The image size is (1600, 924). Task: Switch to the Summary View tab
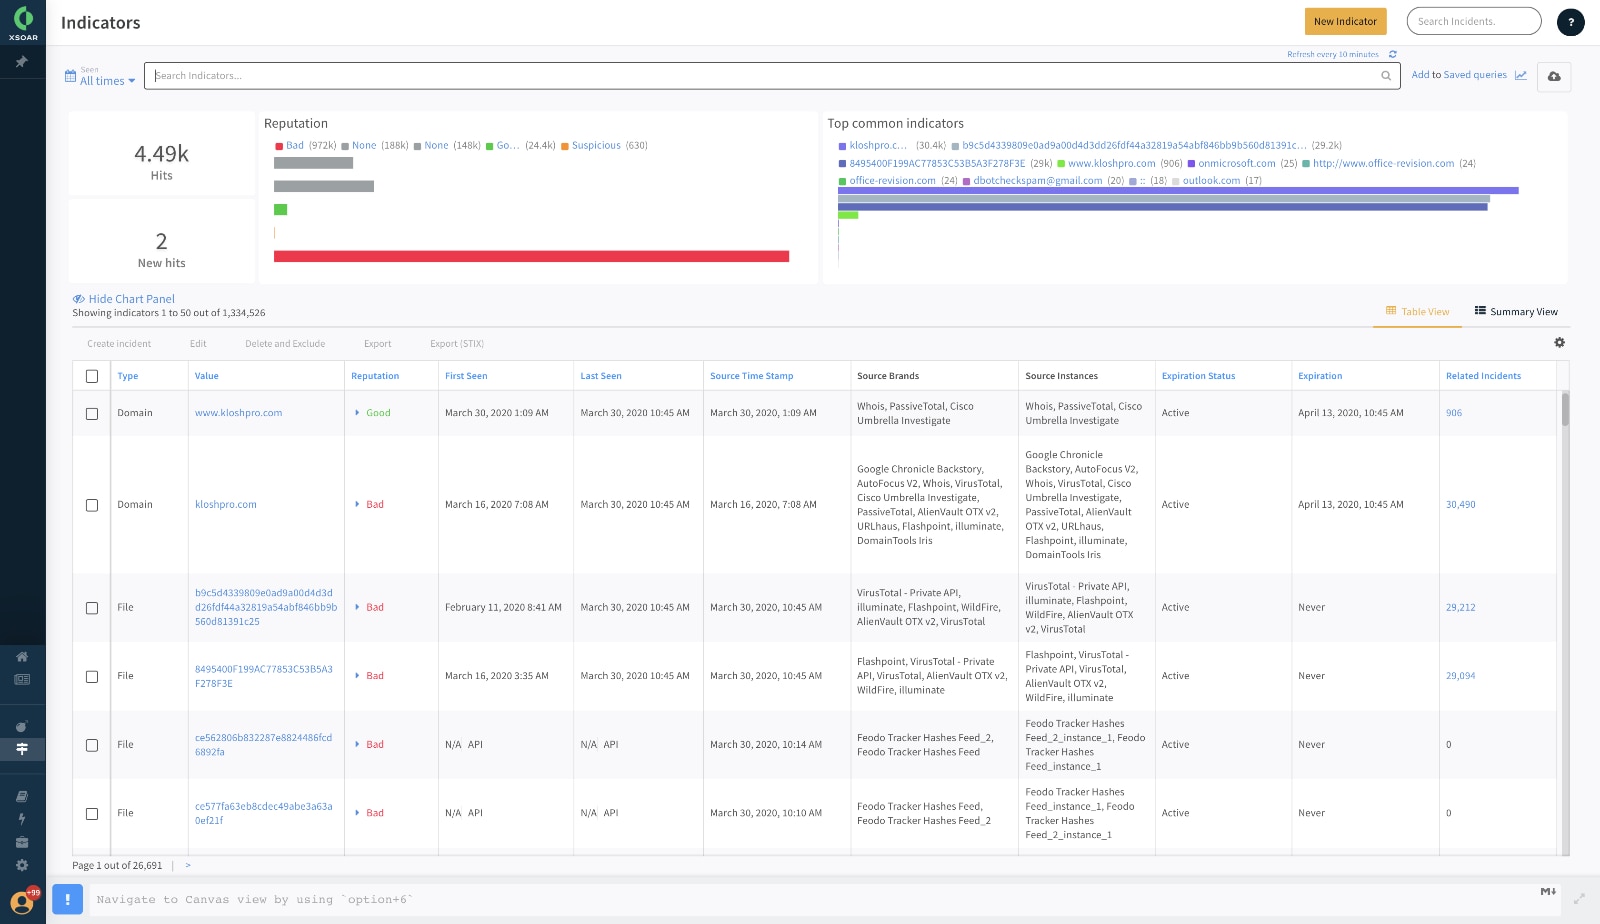click(1515, 312)
